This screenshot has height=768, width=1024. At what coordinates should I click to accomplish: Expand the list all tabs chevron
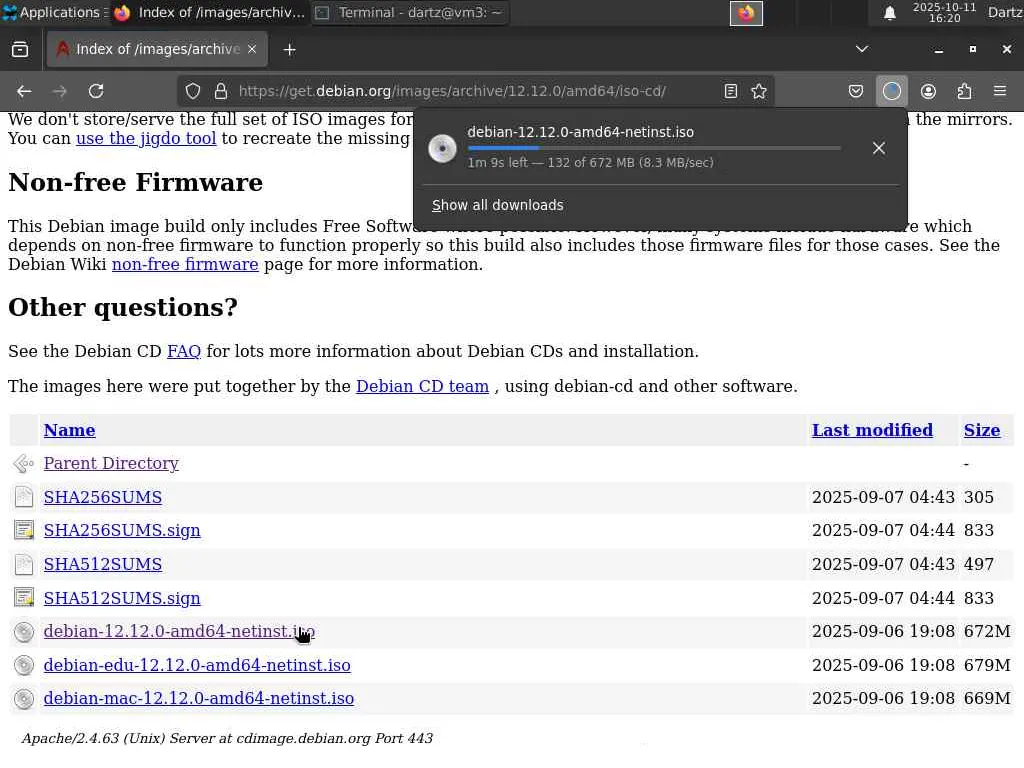[x=862, y=49]
